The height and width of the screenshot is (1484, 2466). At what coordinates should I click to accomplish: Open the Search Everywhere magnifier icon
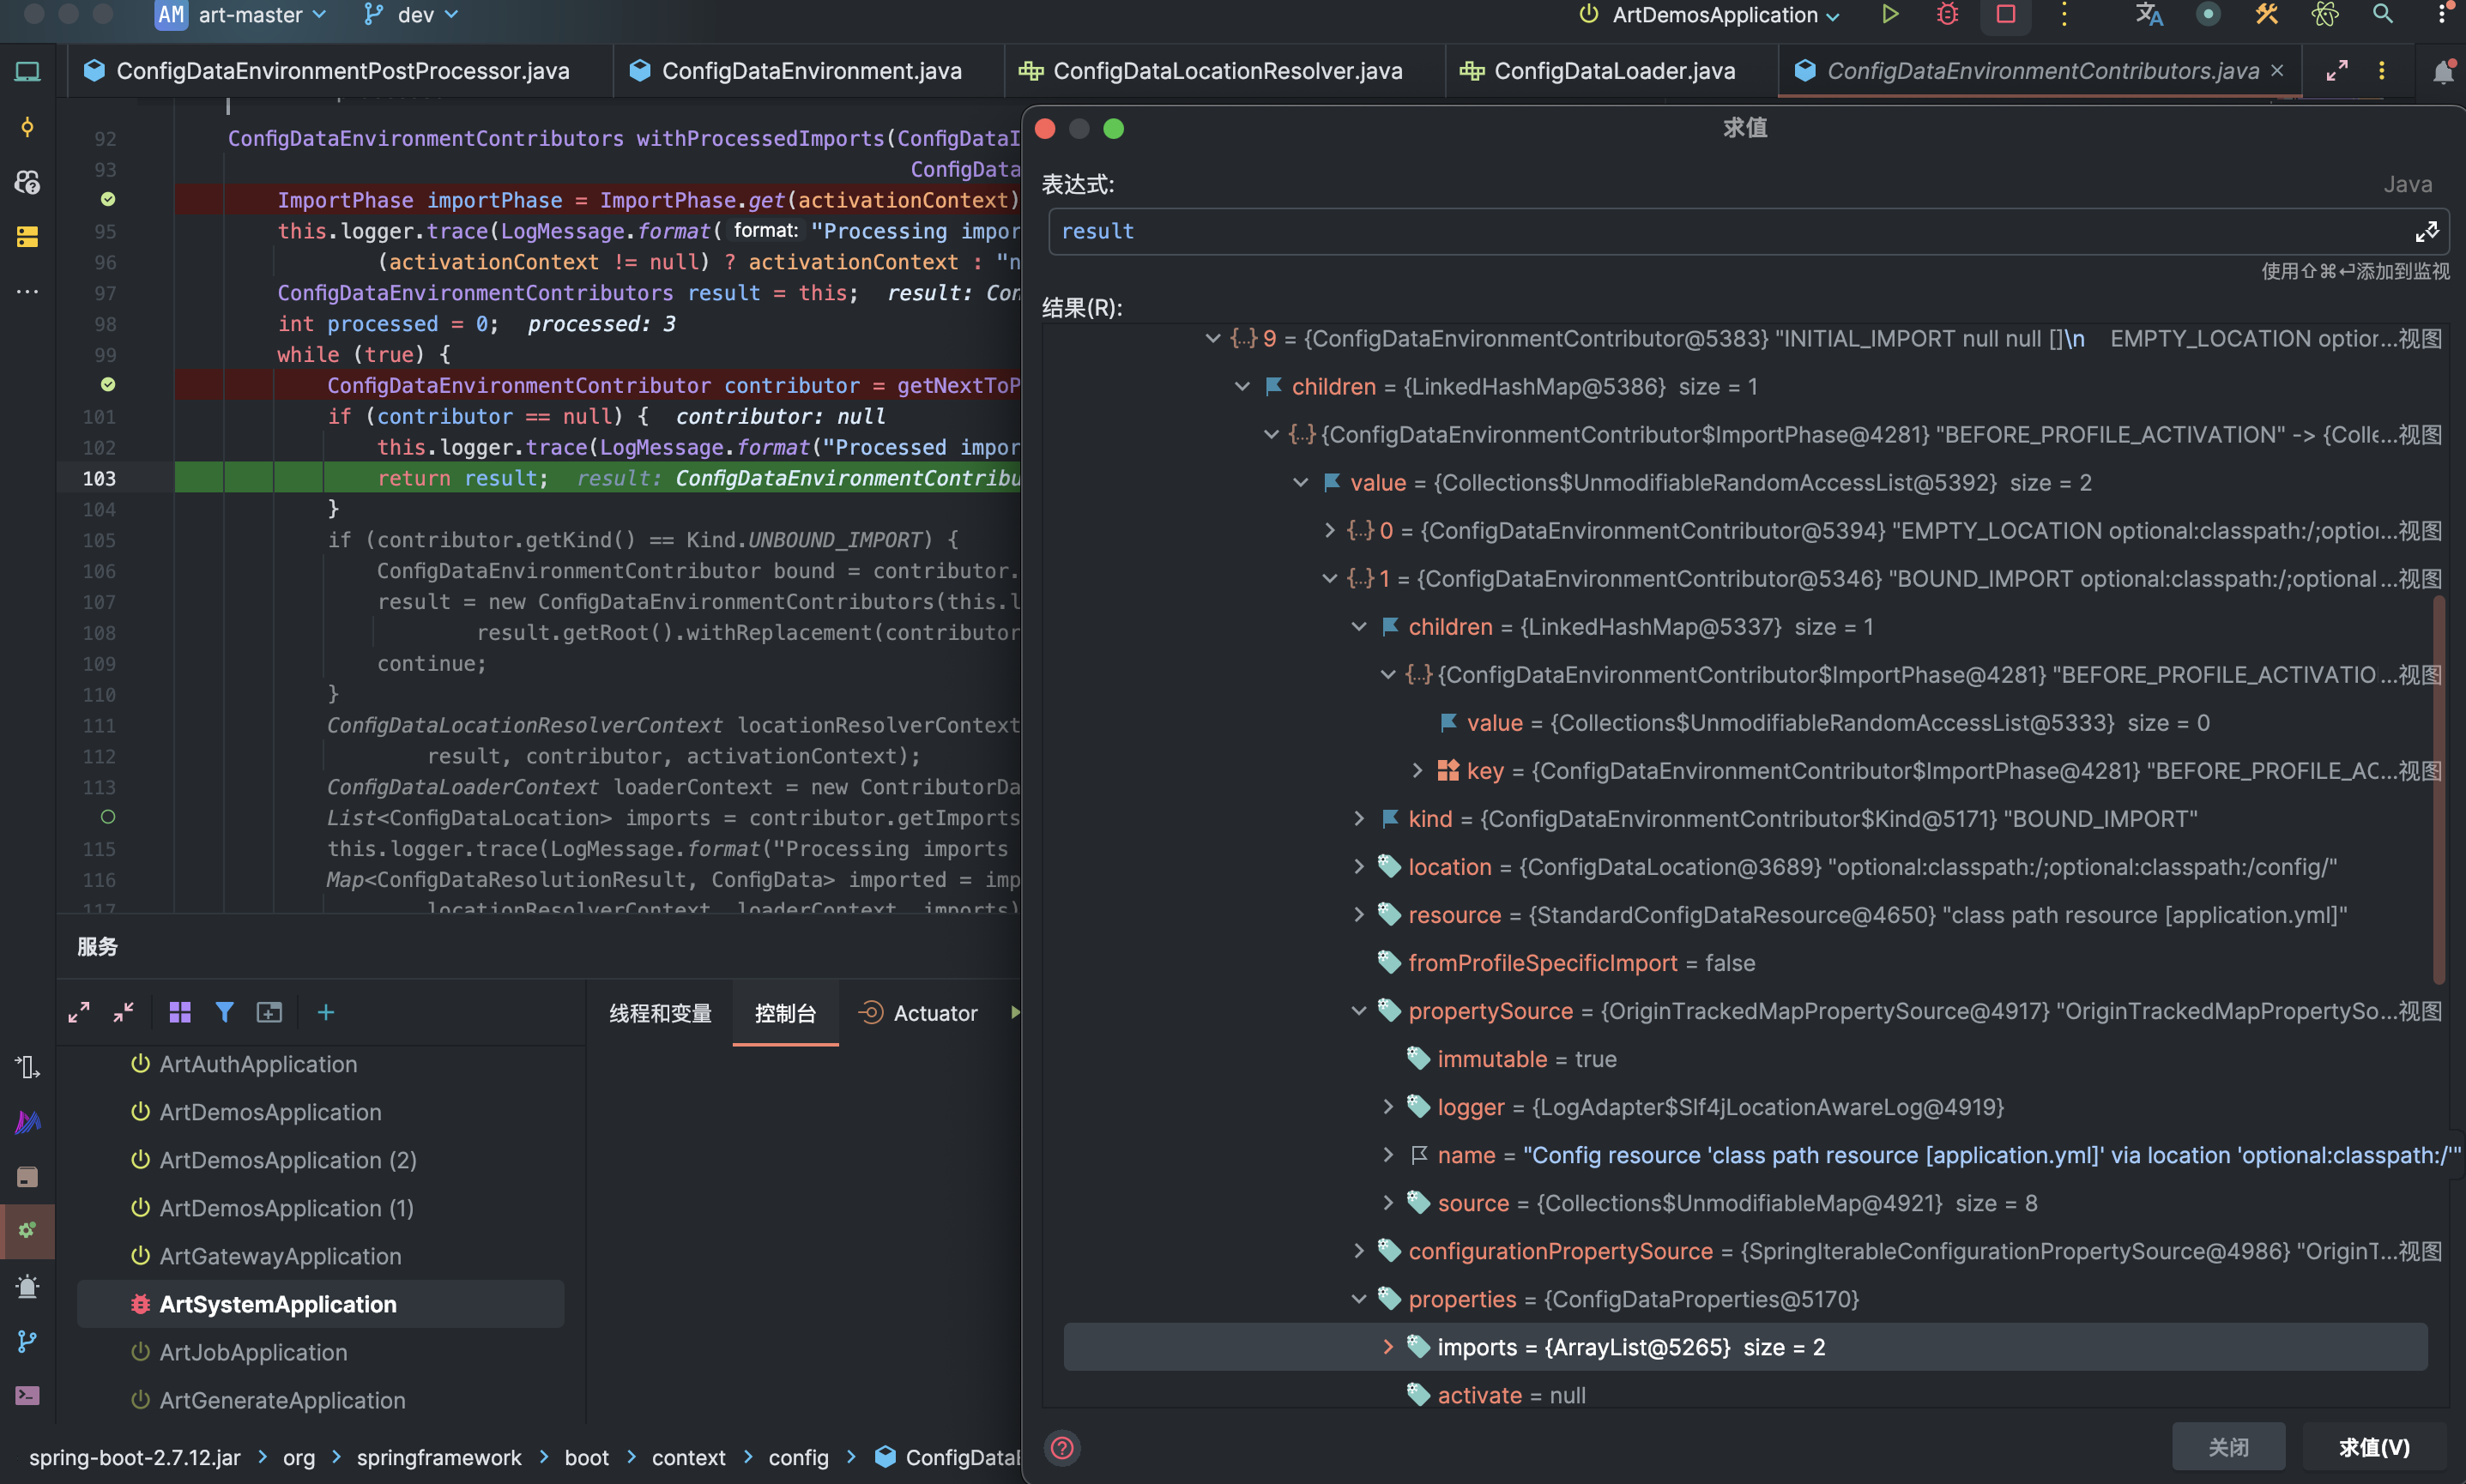(x=2382, y=15)
